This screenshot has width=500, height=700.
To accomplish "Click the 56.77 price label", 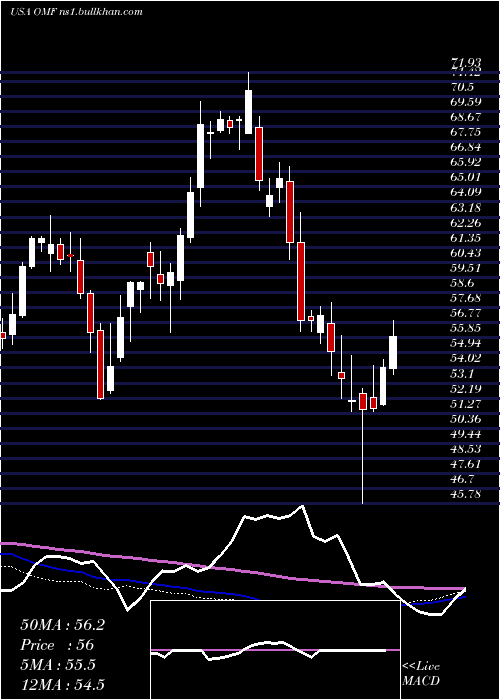I will click(x=466, y=313).
